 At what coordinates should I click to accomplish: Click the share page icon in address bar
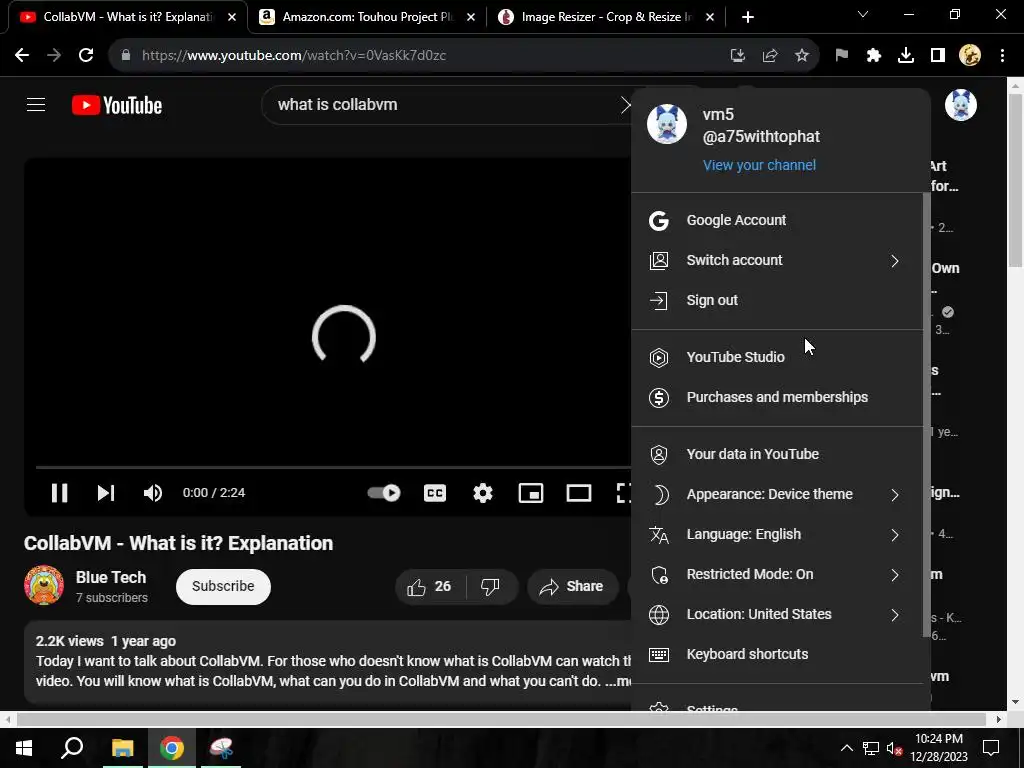point(770,55)
